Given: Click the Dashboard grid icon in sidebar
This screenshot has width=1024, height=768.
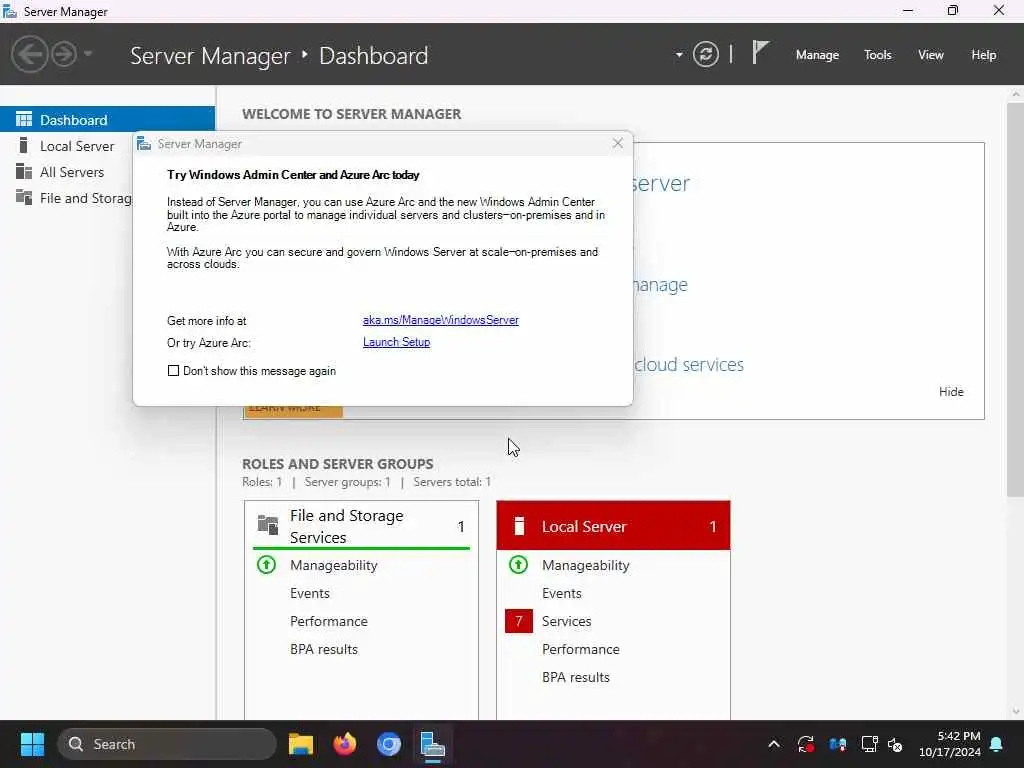Looking at the screenshot, I should point(24,119).
